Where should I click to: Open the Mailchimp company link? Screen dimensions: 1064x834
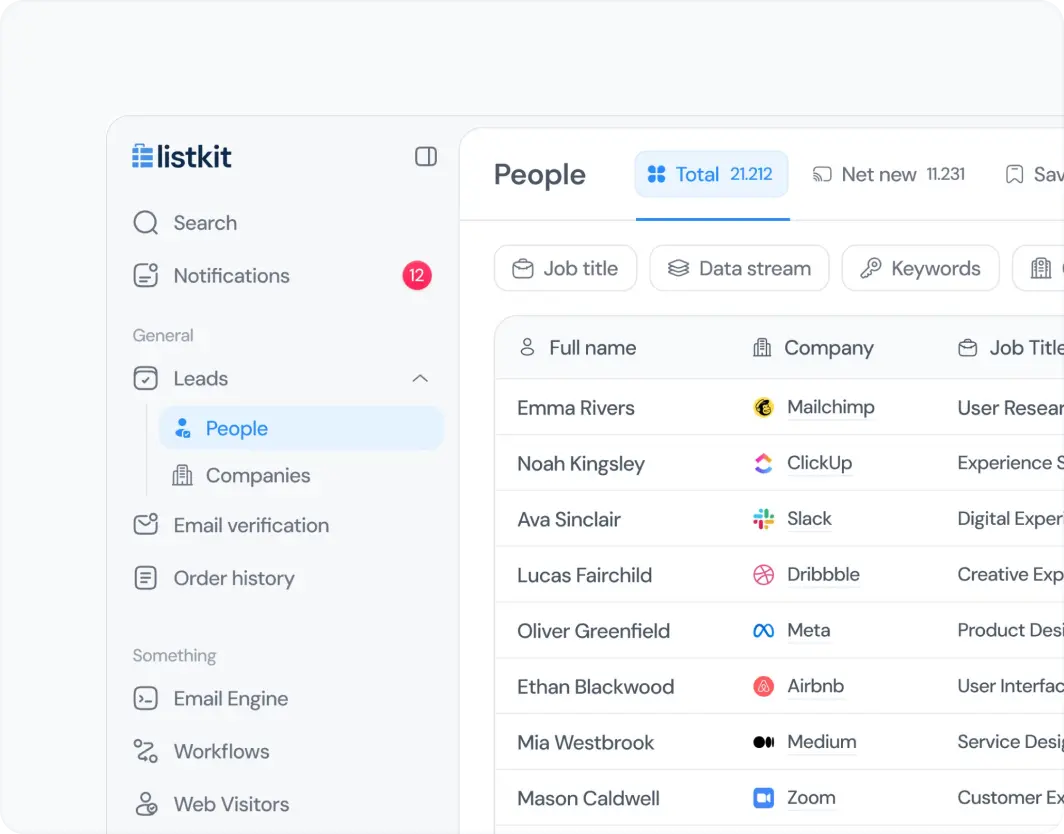831,407
